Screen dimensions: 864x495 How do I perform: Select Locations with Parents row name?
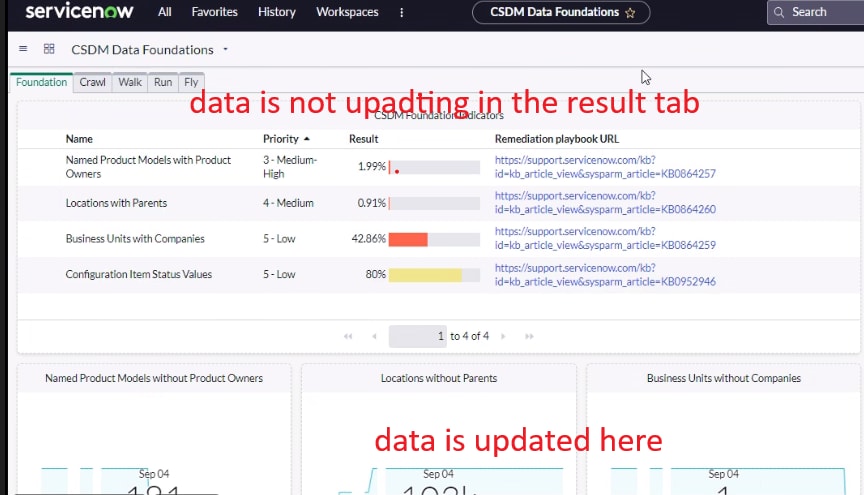(x=116, y=203)
